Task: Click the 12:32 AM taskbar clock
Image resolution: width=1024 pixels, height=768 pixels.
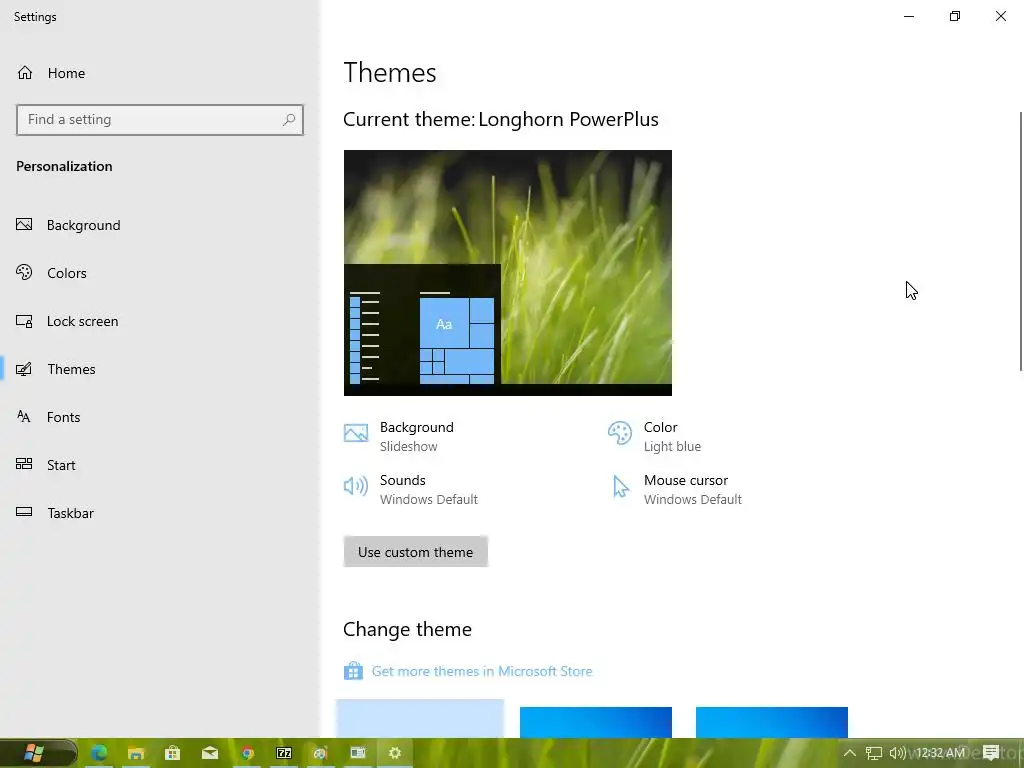Action: pos(940,753)
